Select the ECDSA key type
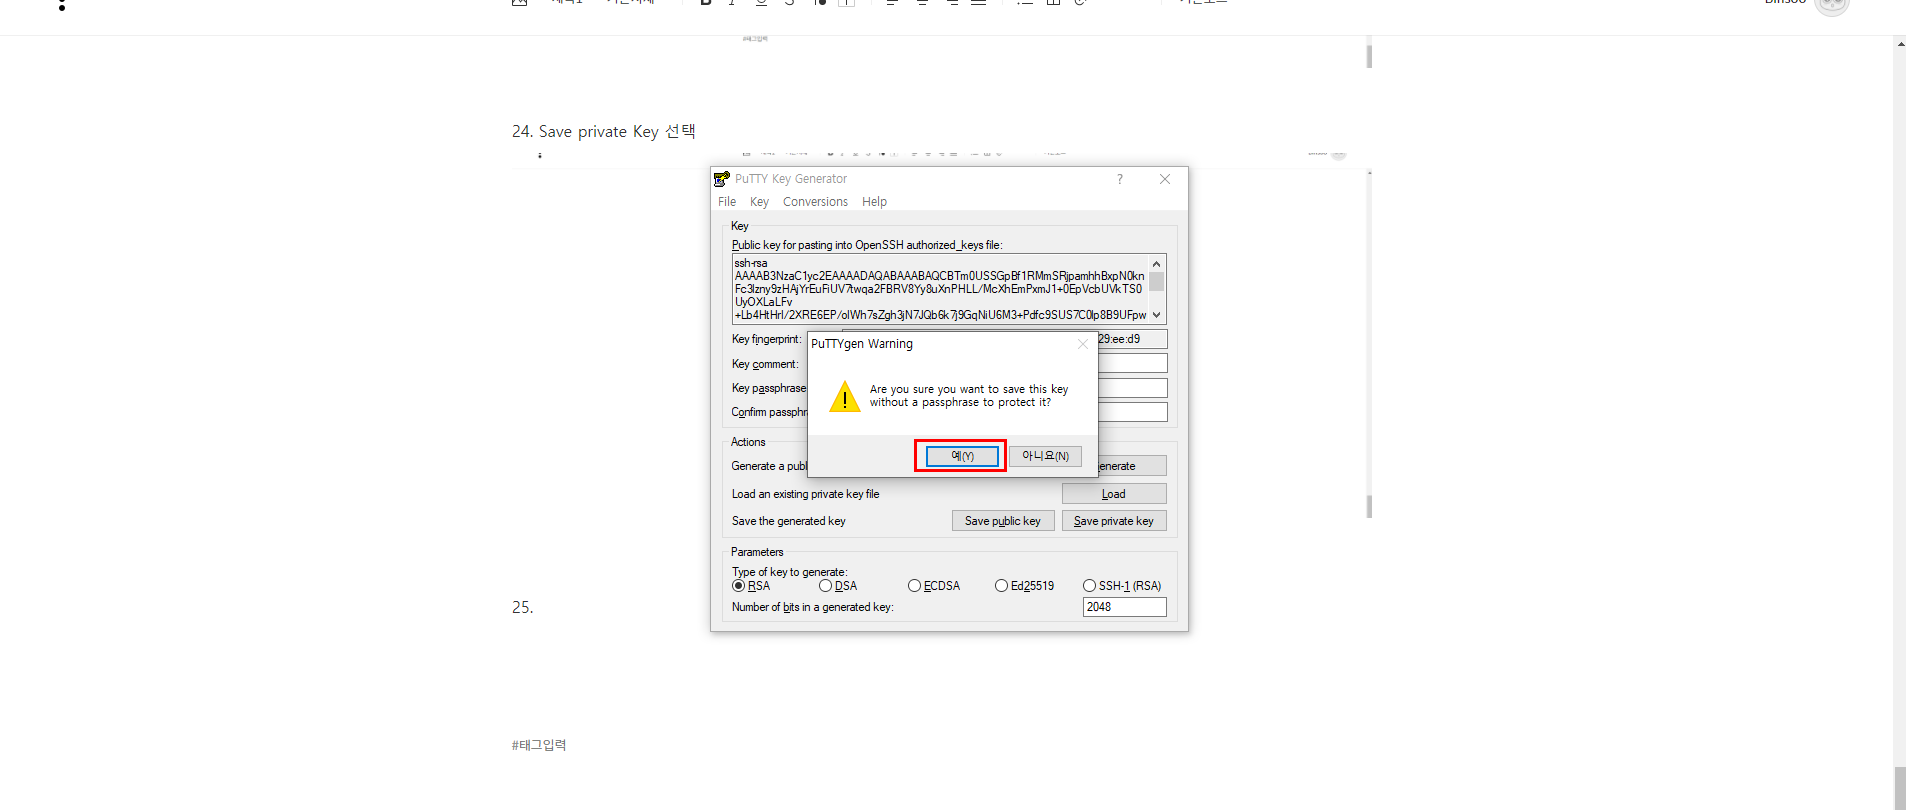This screenshot has width=1906, height=810. pyautogui.click(x=934, y=586)
